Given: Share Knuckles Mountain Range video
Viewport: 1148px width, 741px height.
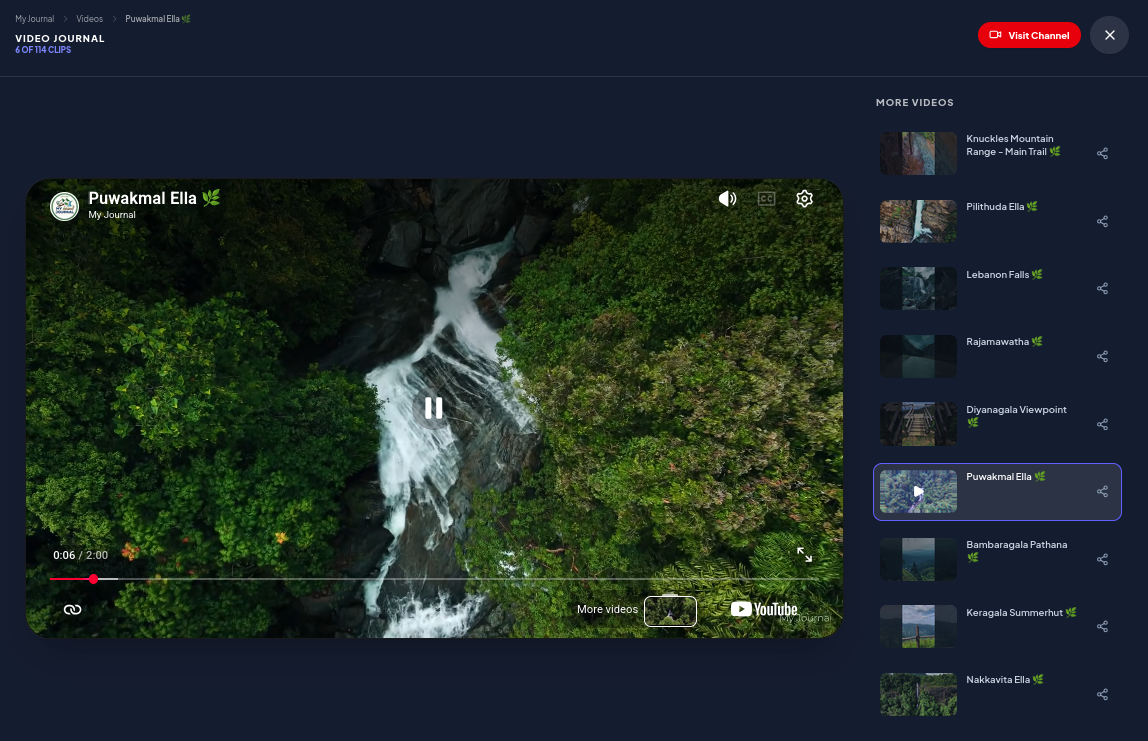Looking at the screenshot, I should click(1102, 153).
